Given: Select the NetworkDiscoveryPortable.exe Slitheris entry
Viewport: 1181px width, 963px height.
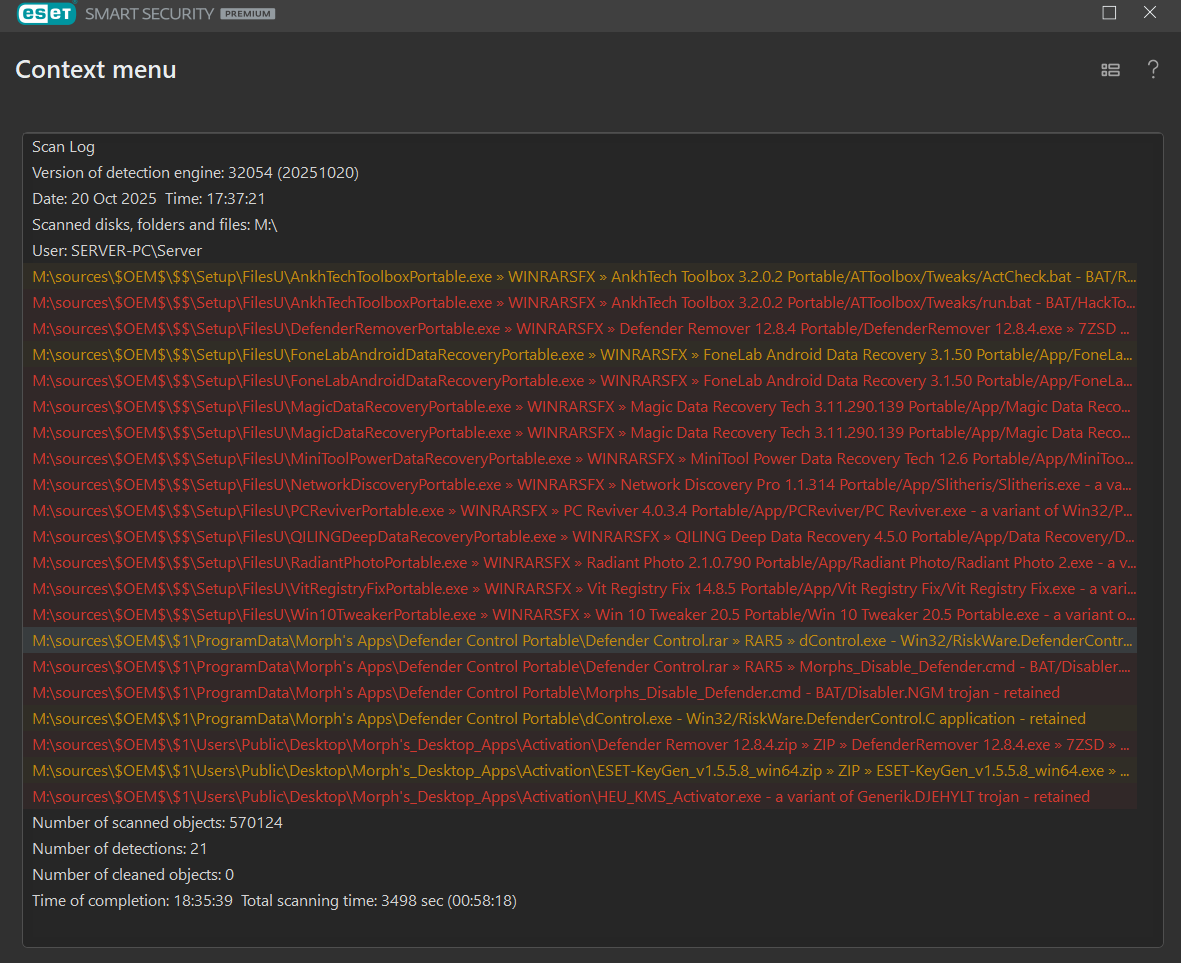Looking at the screenshot, I should [x=583, y=484].
